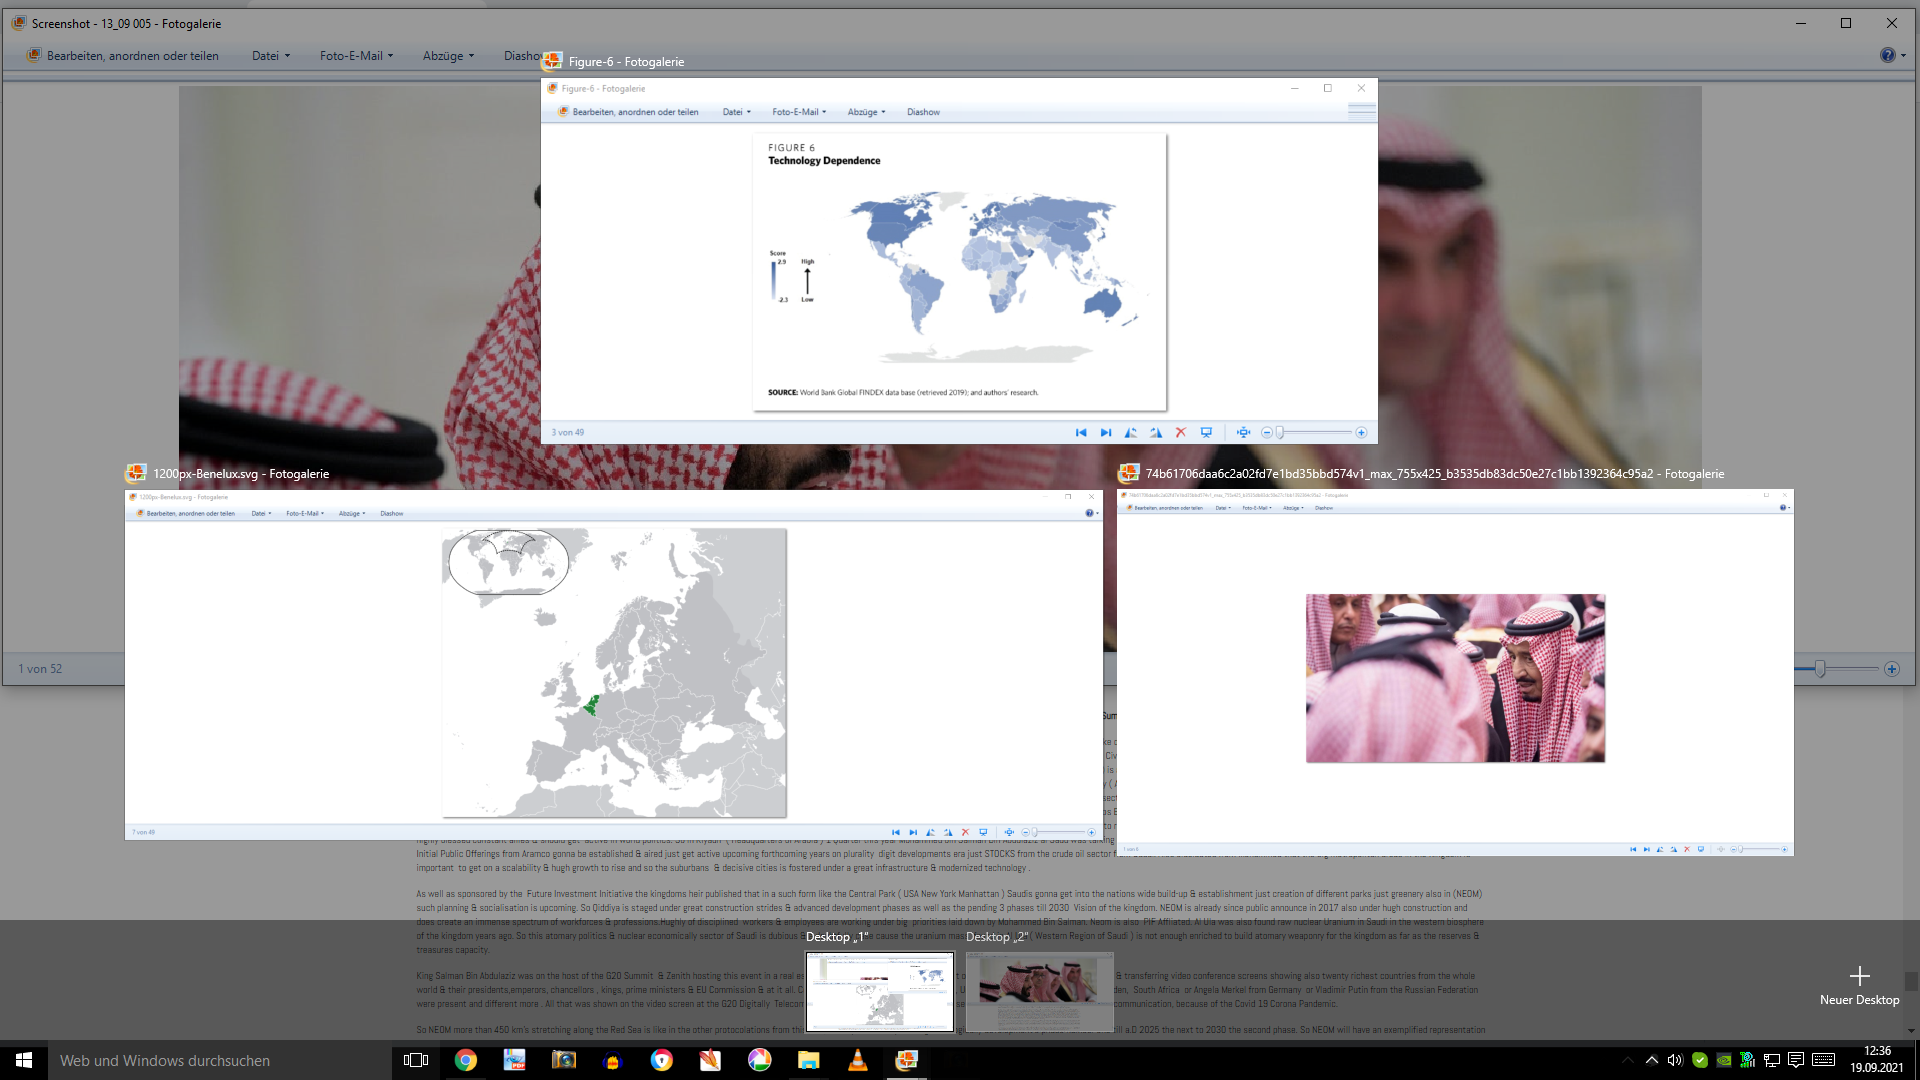Open the network status tray icon
1920x1080 pixels.
[1772, 1060]
